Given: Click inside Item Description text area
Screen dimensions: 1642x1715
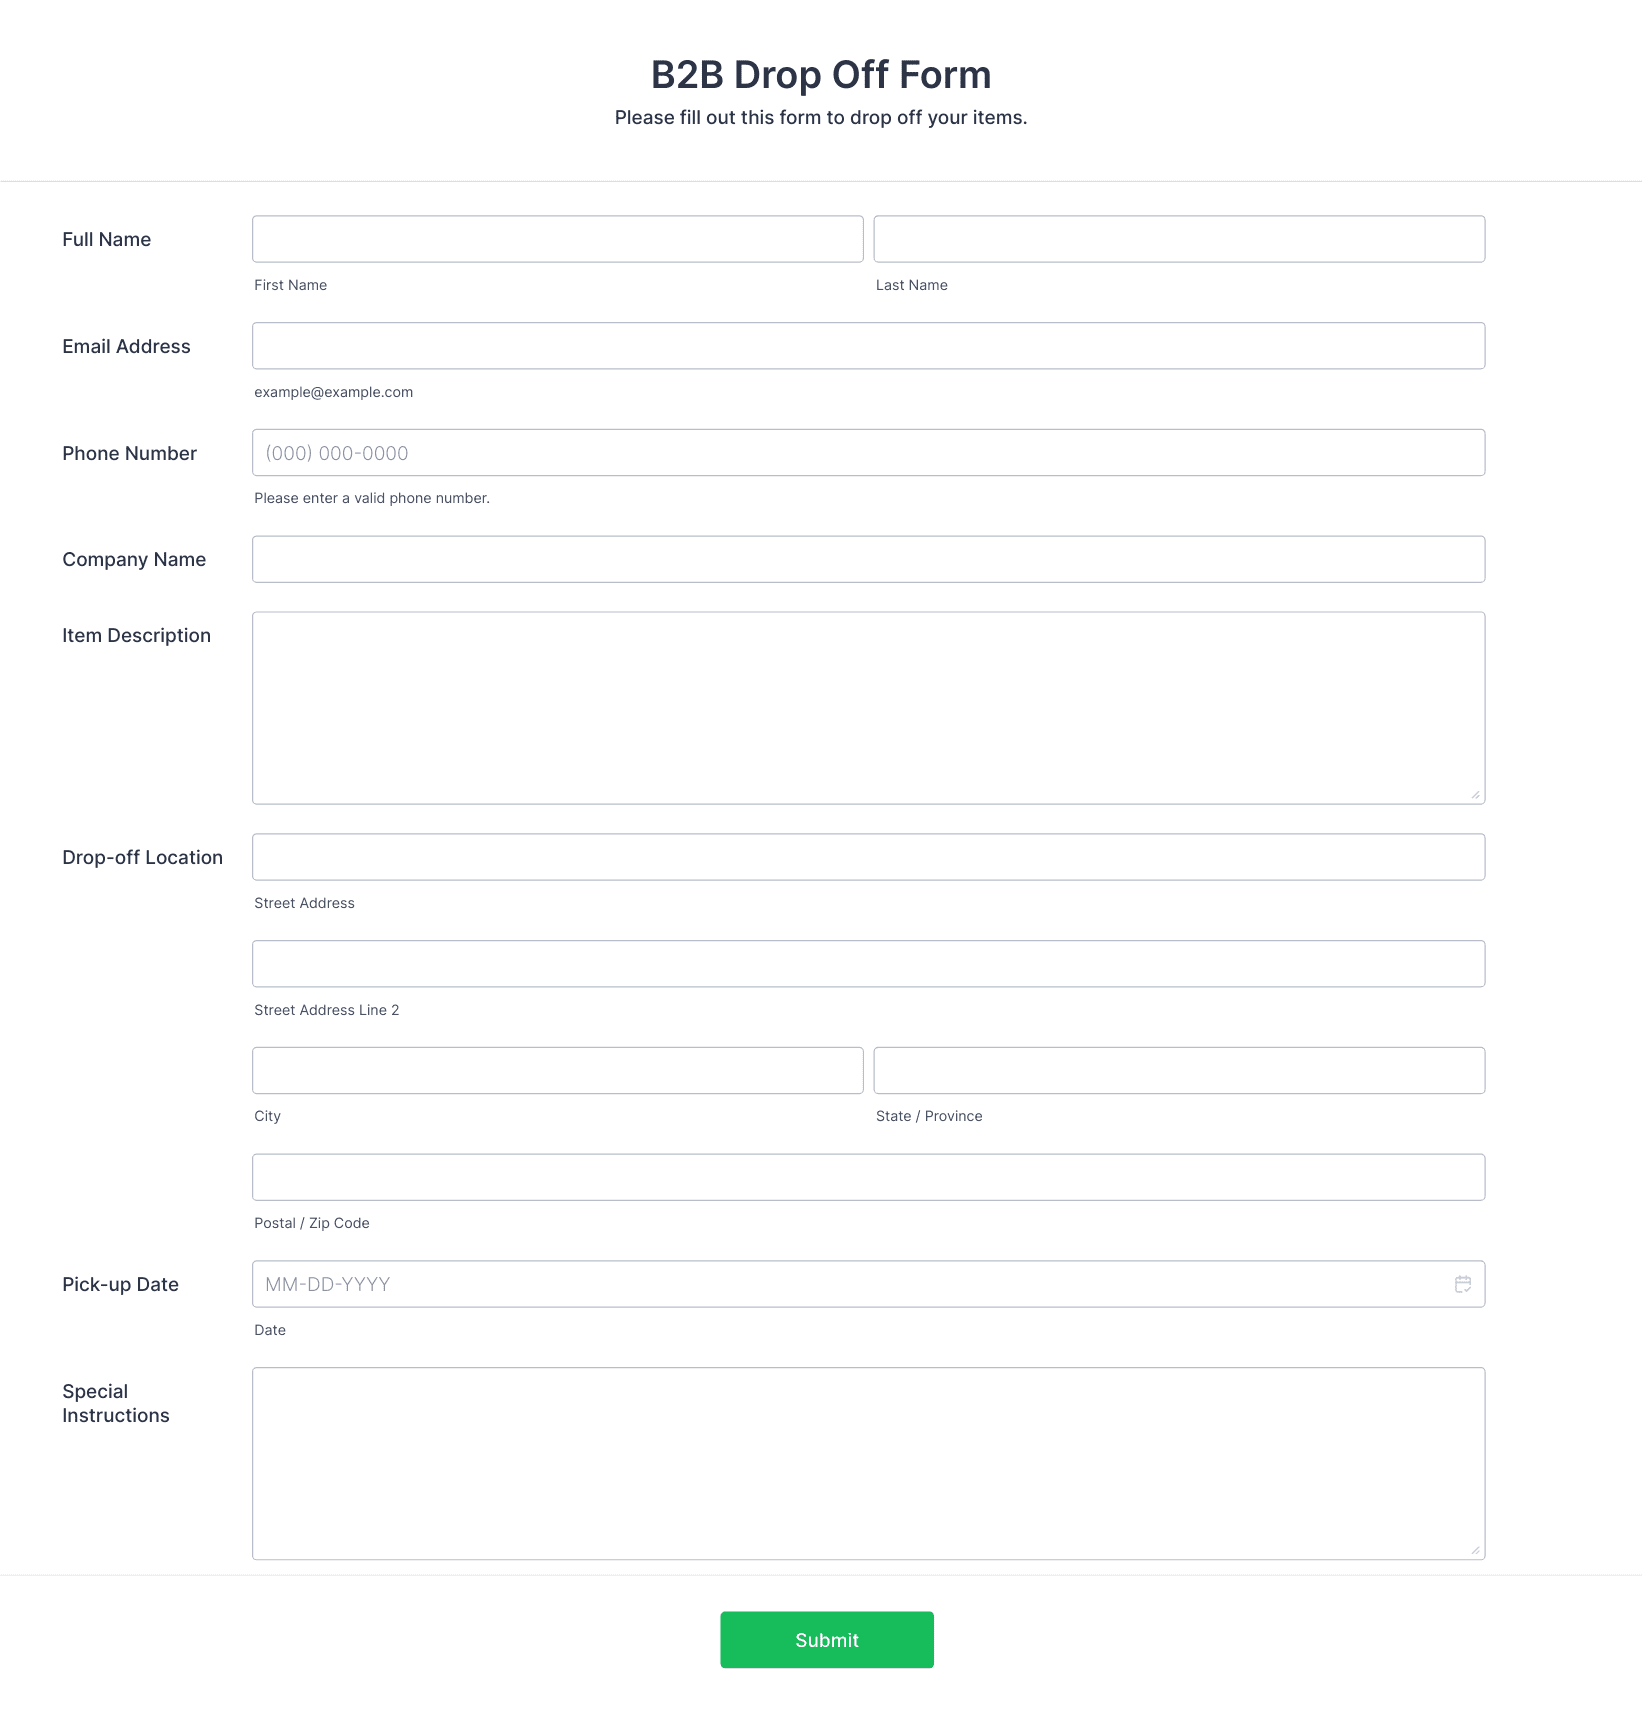Looking at the screenshot, I should pyautogui.click(x=868, y=708).
